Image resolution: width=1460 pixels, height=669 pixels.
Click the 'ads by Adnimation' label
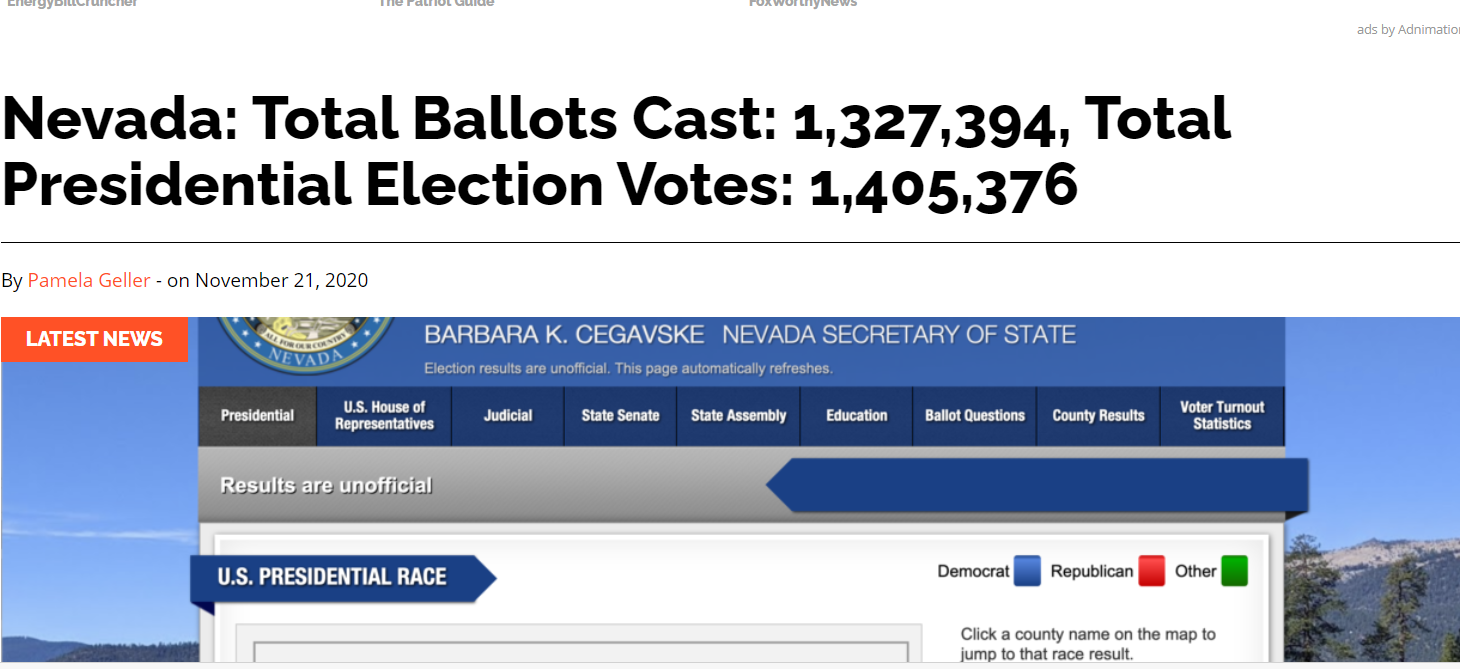pyautogui.click(x=1407, y=30)
